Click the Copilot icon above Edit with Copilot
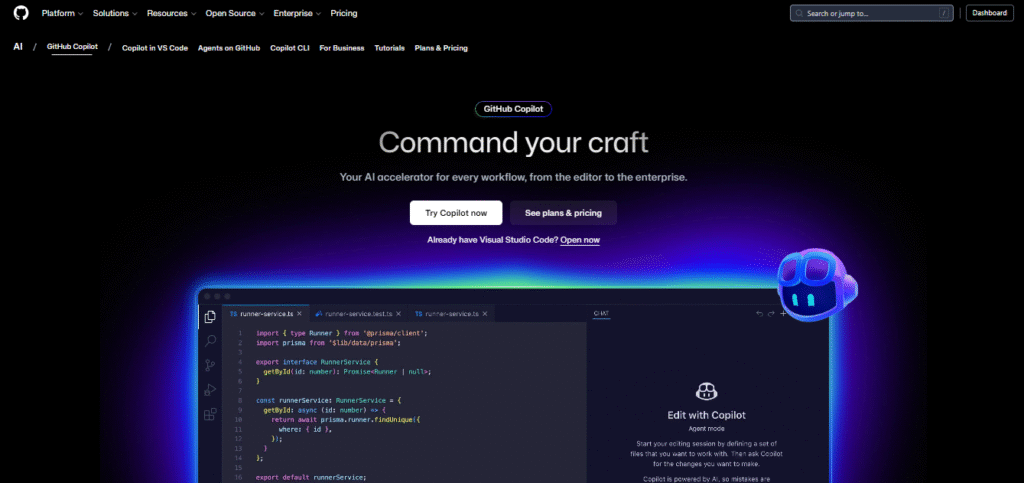Screen dimensions: 1024x483 tap(707, 393)
